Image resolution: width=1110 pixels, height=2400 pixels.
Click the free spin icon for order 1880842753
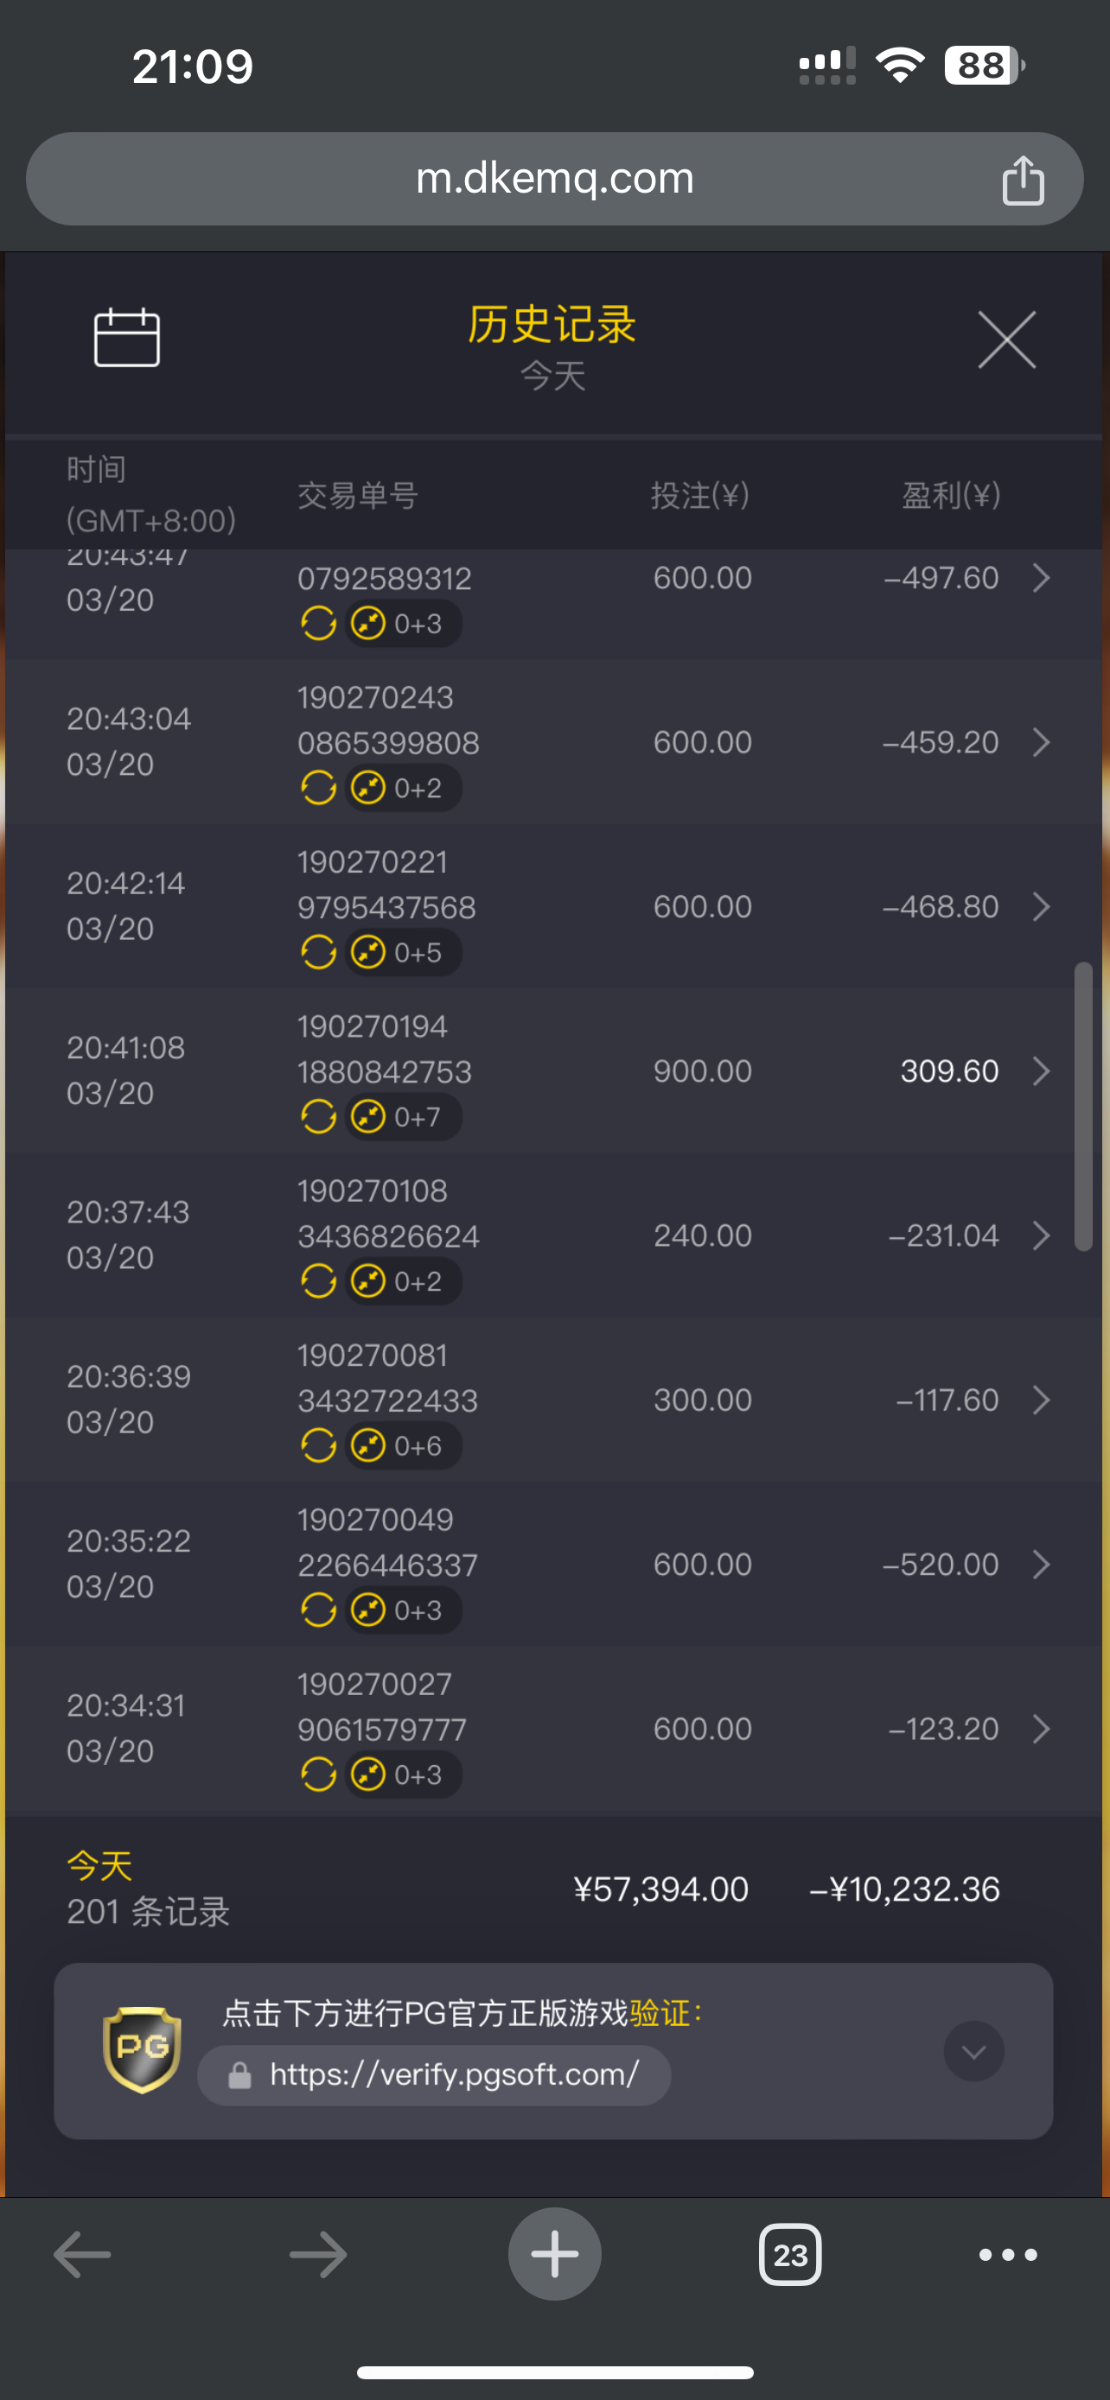click(318, 1117)
